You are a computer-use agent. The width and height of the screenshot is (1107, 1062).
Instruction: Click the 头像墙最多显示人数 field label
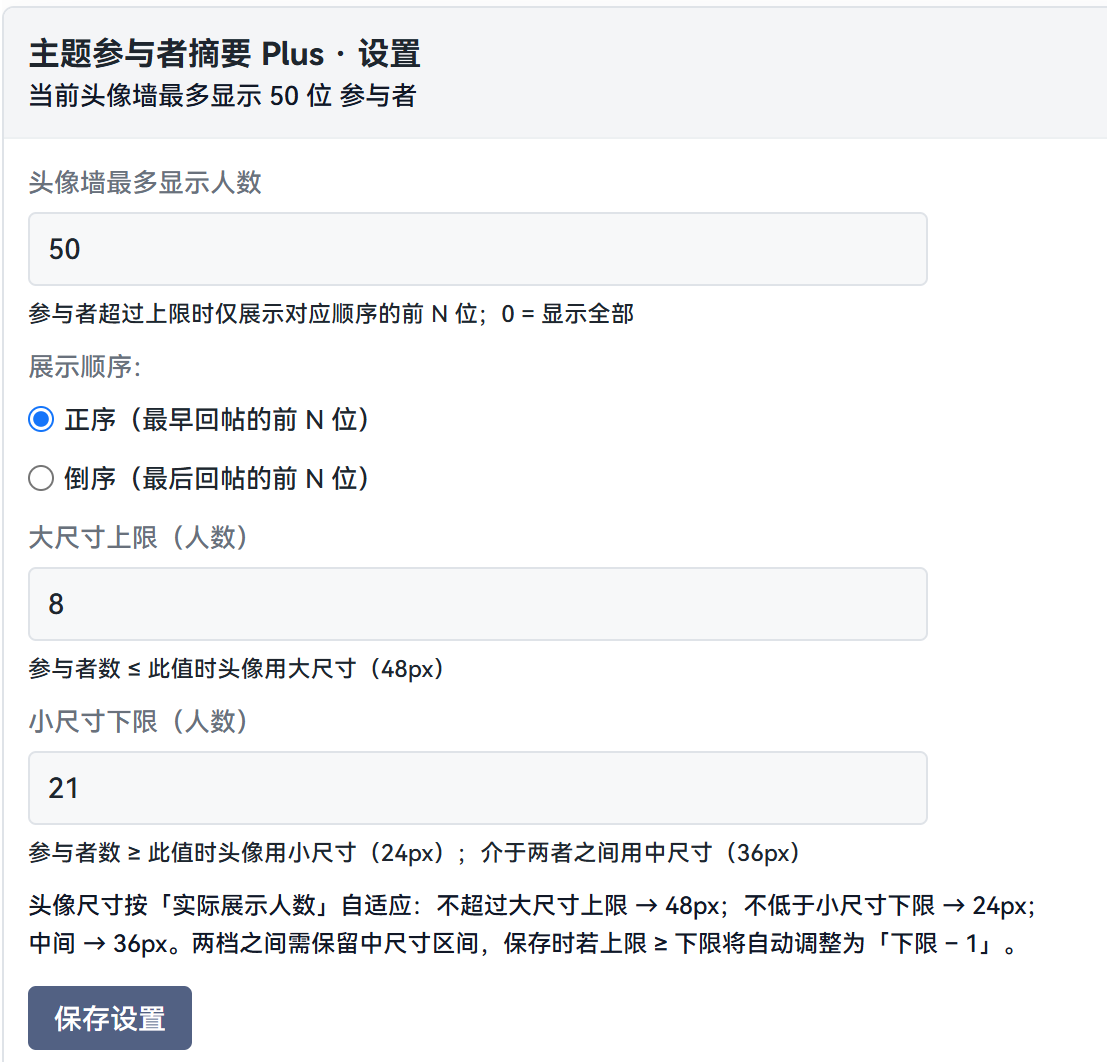coord(145,182)
